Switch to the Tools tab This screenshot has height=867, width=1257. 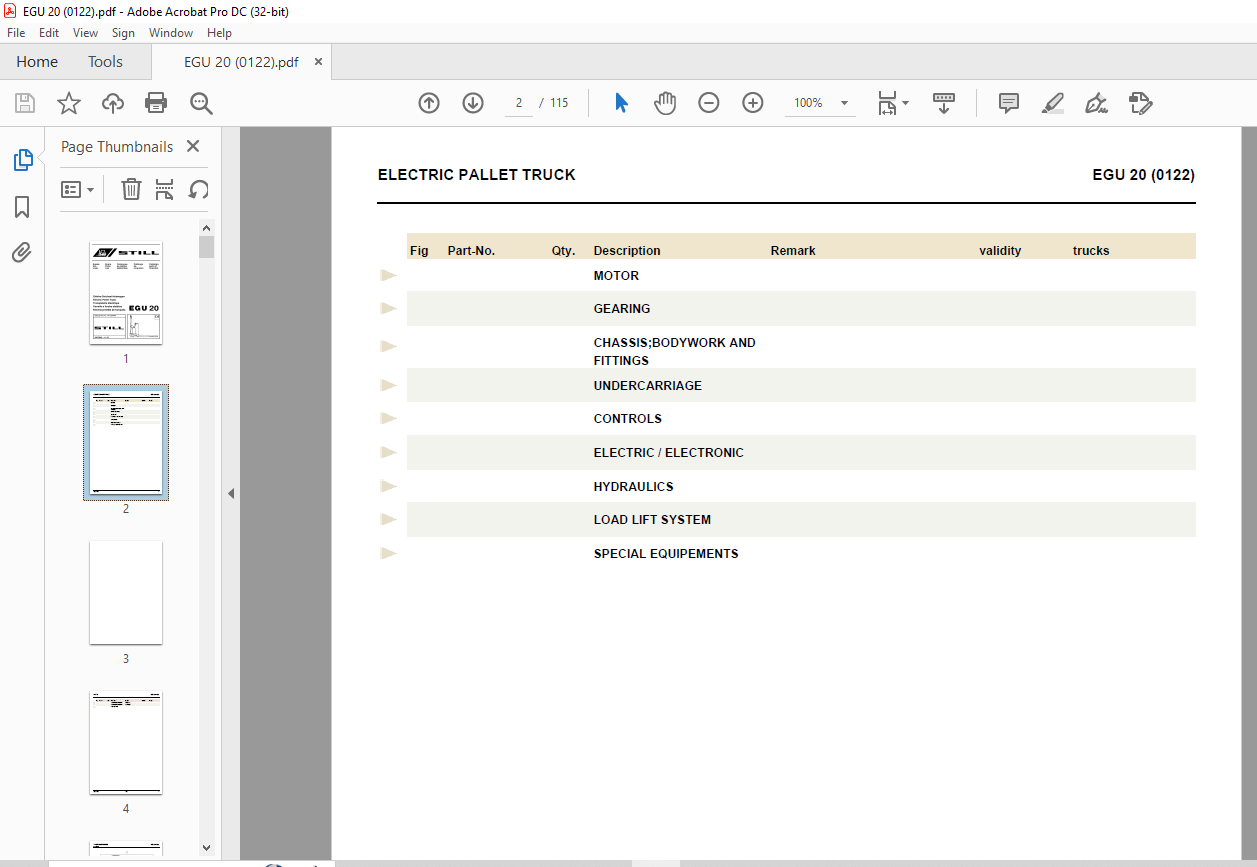tap(105, 62)
